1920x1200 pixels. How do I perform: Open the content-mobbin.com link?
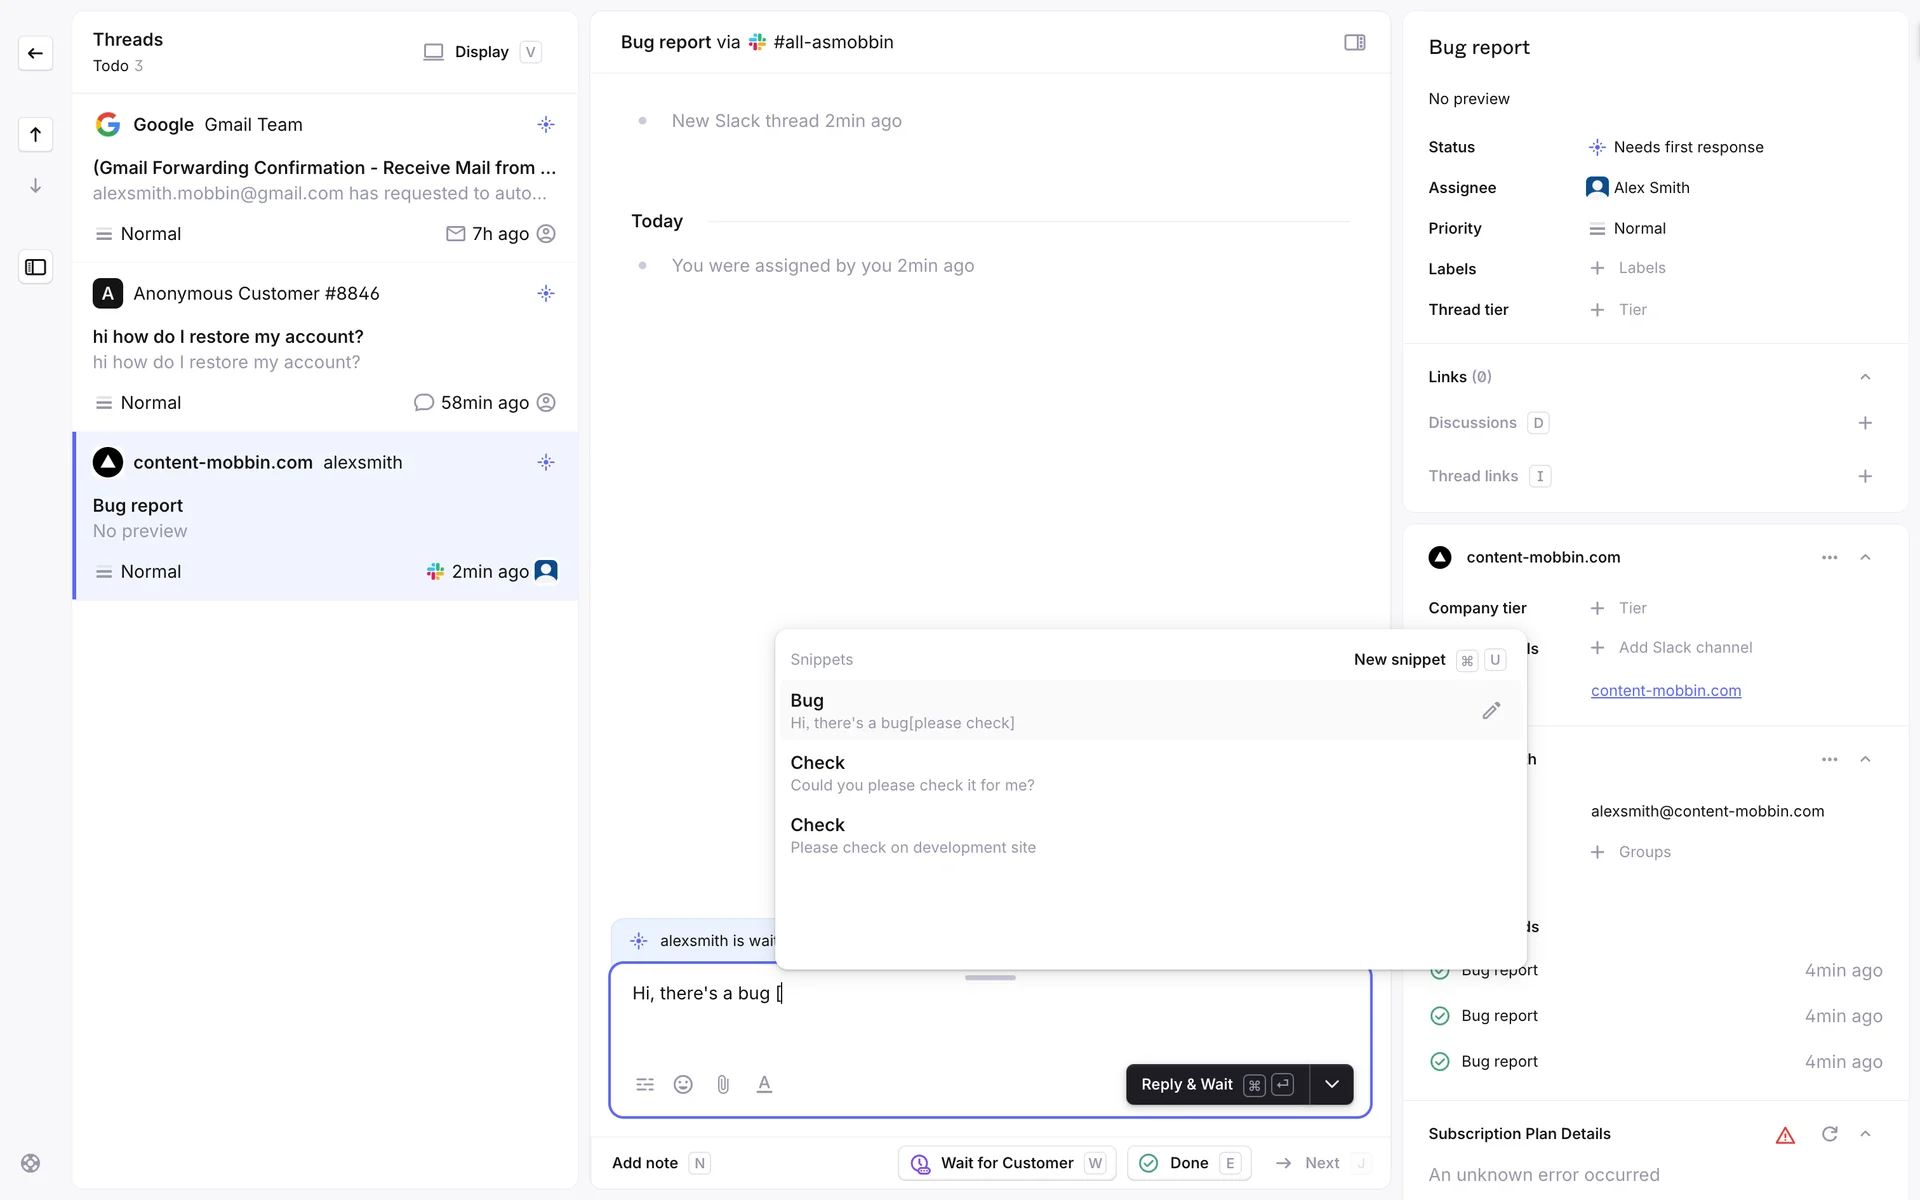(x=1665, y=691)
